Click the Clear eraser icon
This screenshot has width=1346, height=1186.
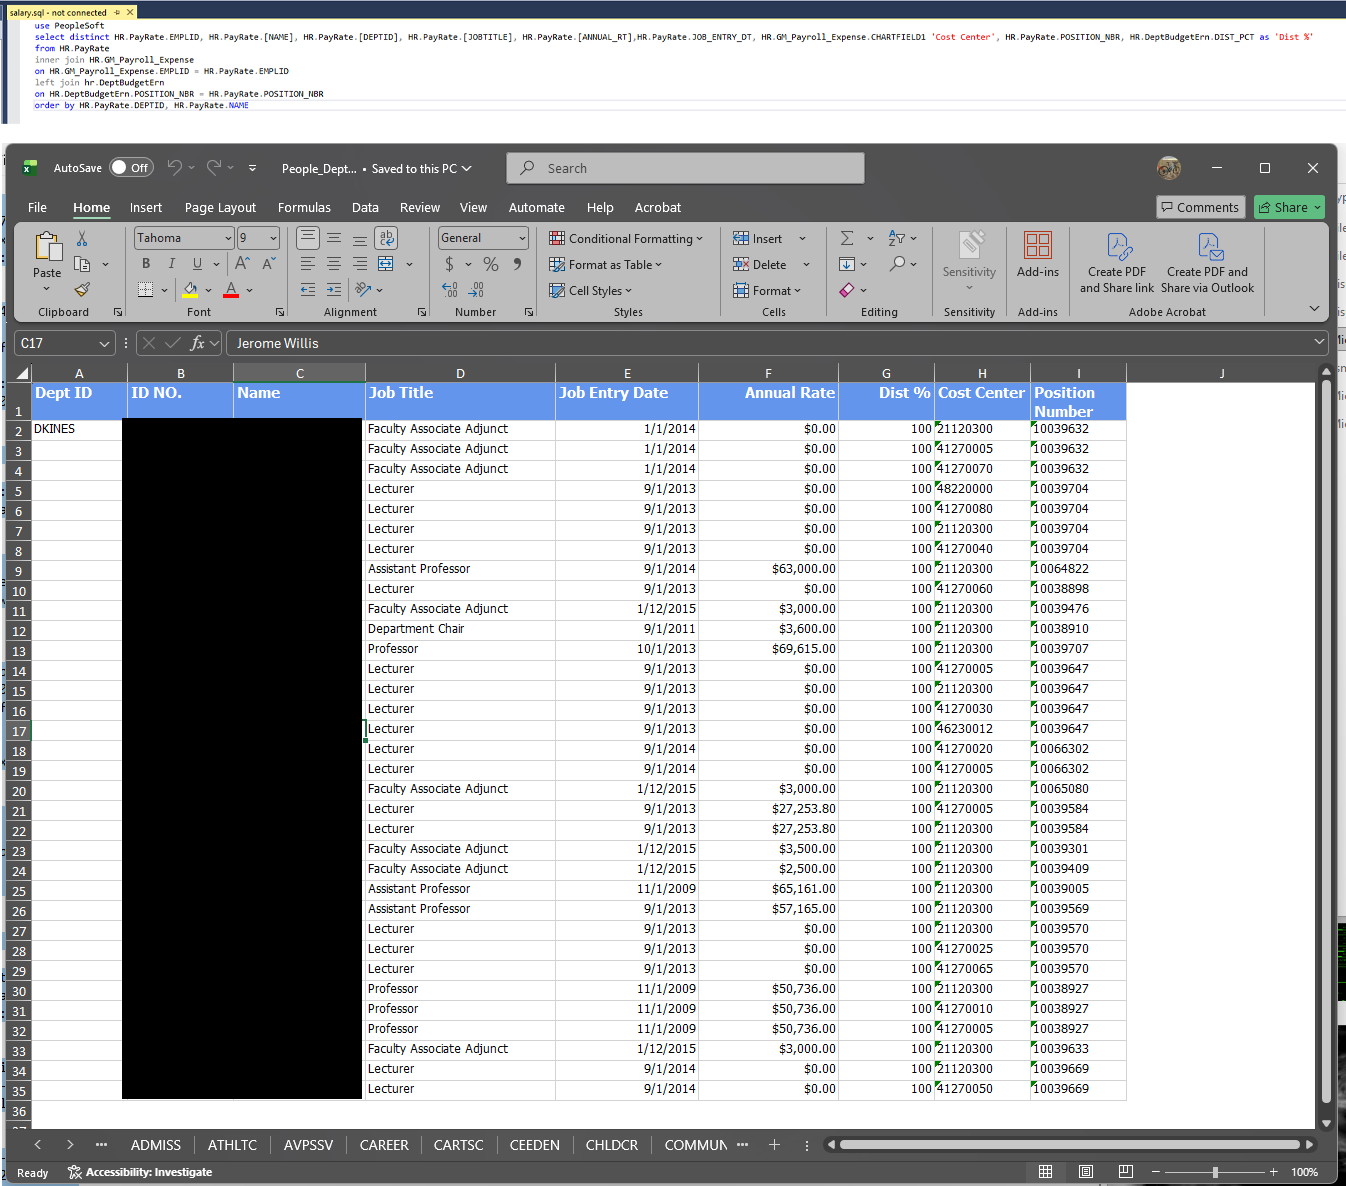[x=847, y=290]
